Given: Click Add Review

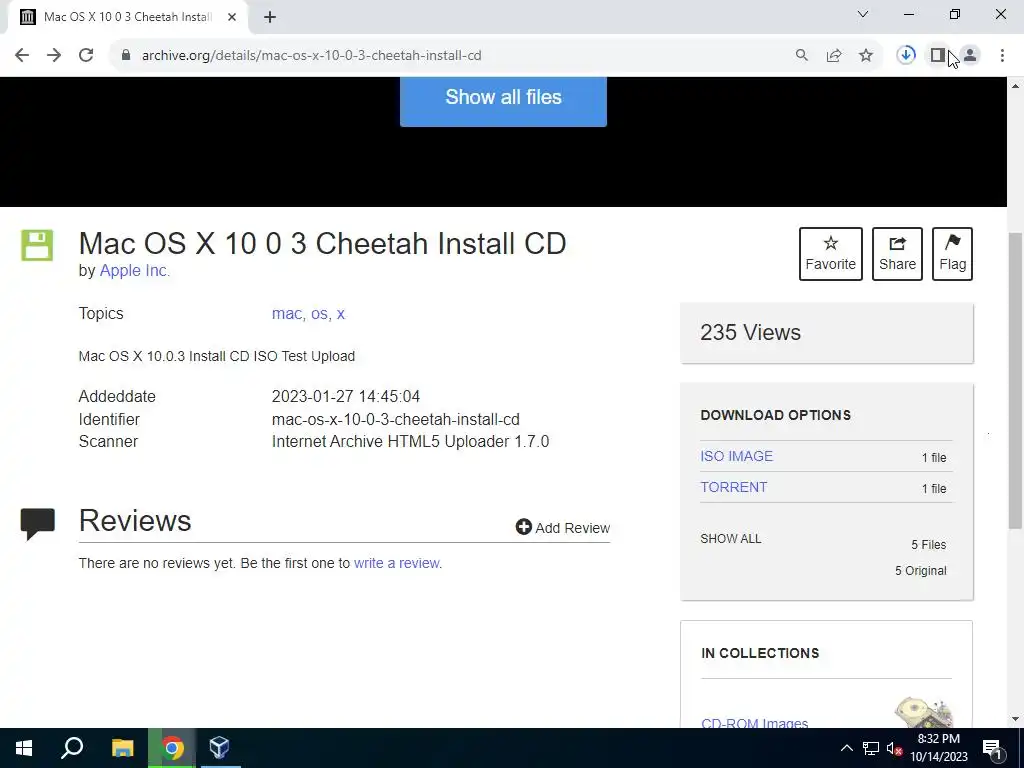Looking at the screenshot, I should [x=563, y=528].
